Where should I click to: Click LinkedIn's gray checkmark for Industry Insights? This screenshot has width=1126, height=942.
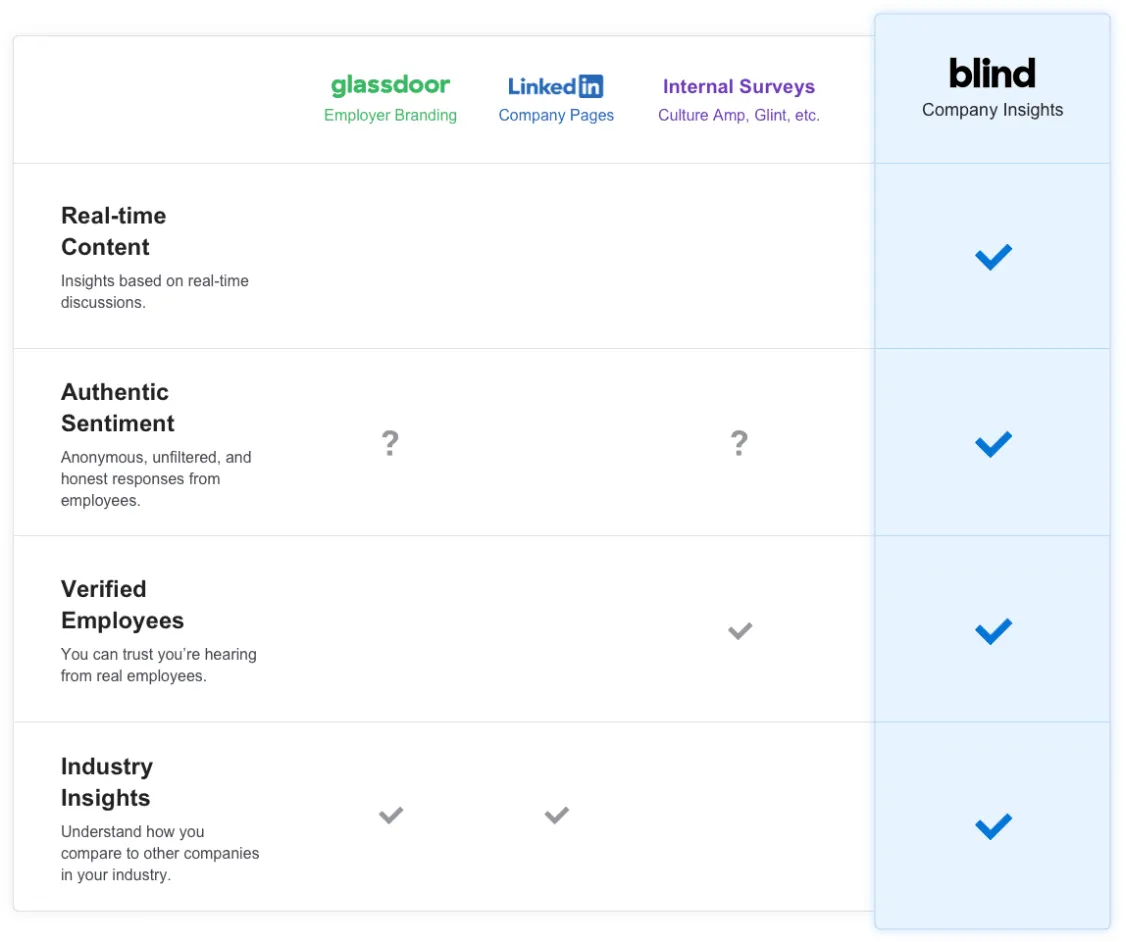[557, 816]
